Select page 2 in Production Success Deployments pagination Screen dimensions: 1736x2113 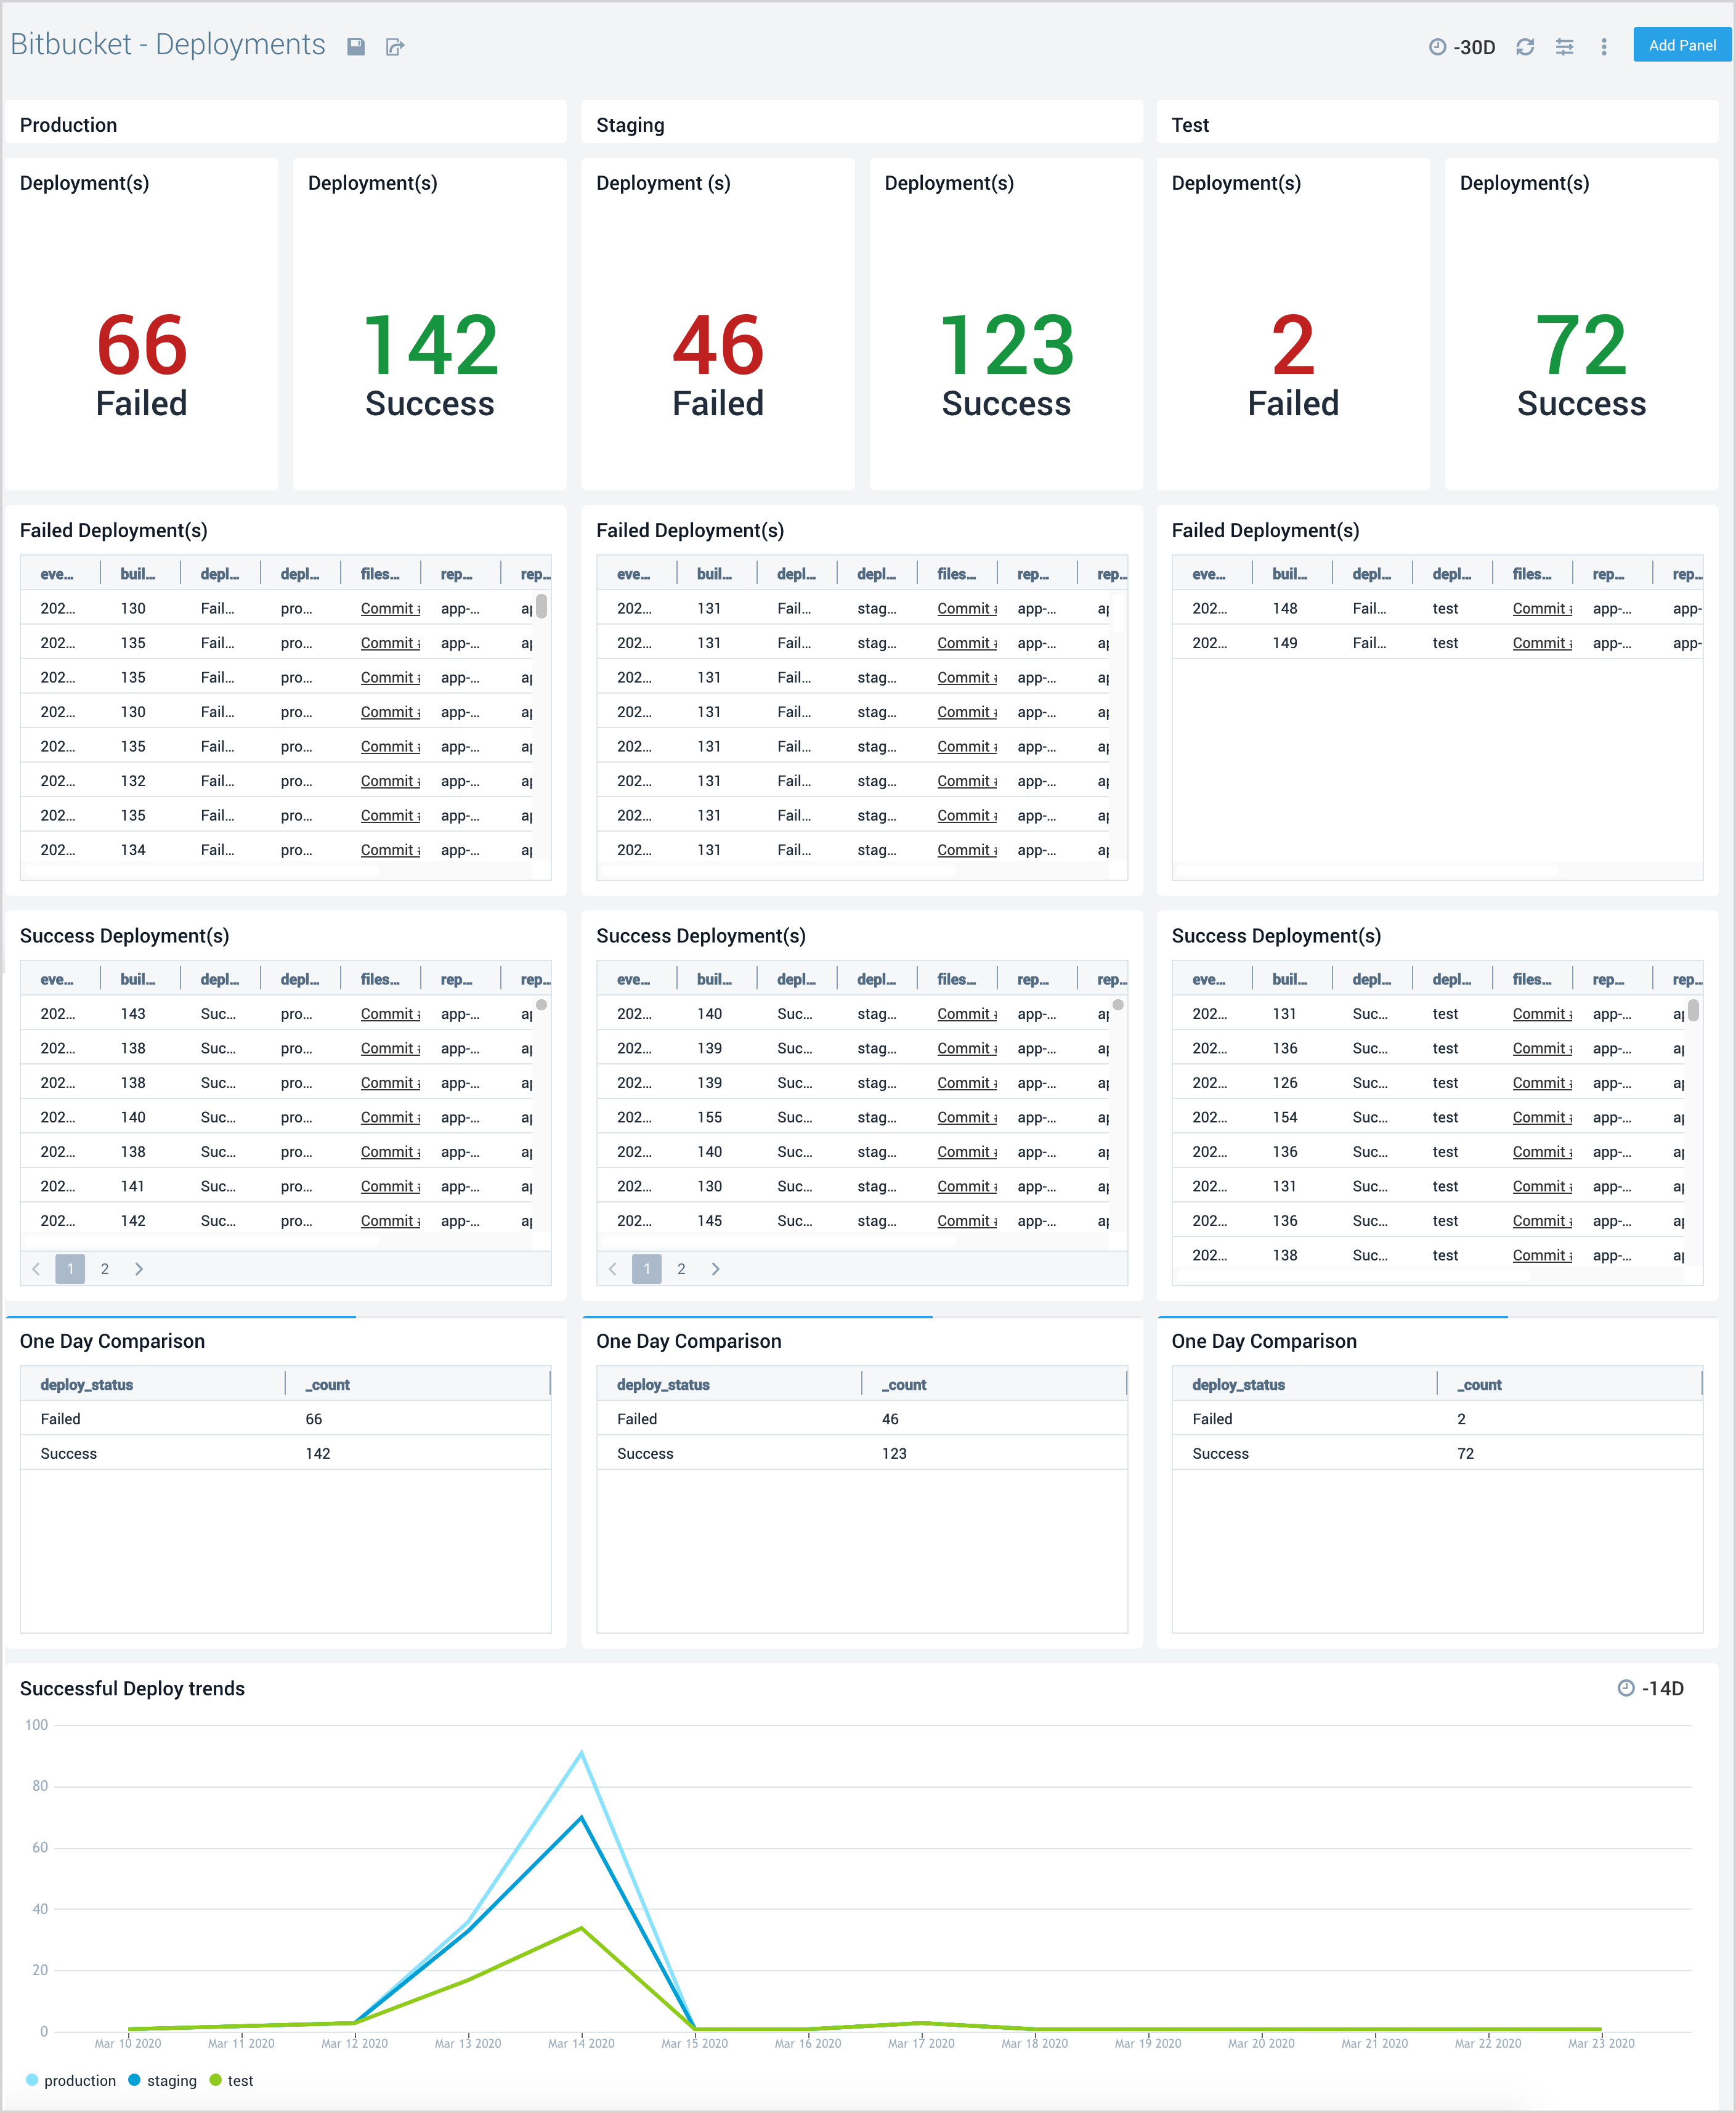tap(105, 1268)
